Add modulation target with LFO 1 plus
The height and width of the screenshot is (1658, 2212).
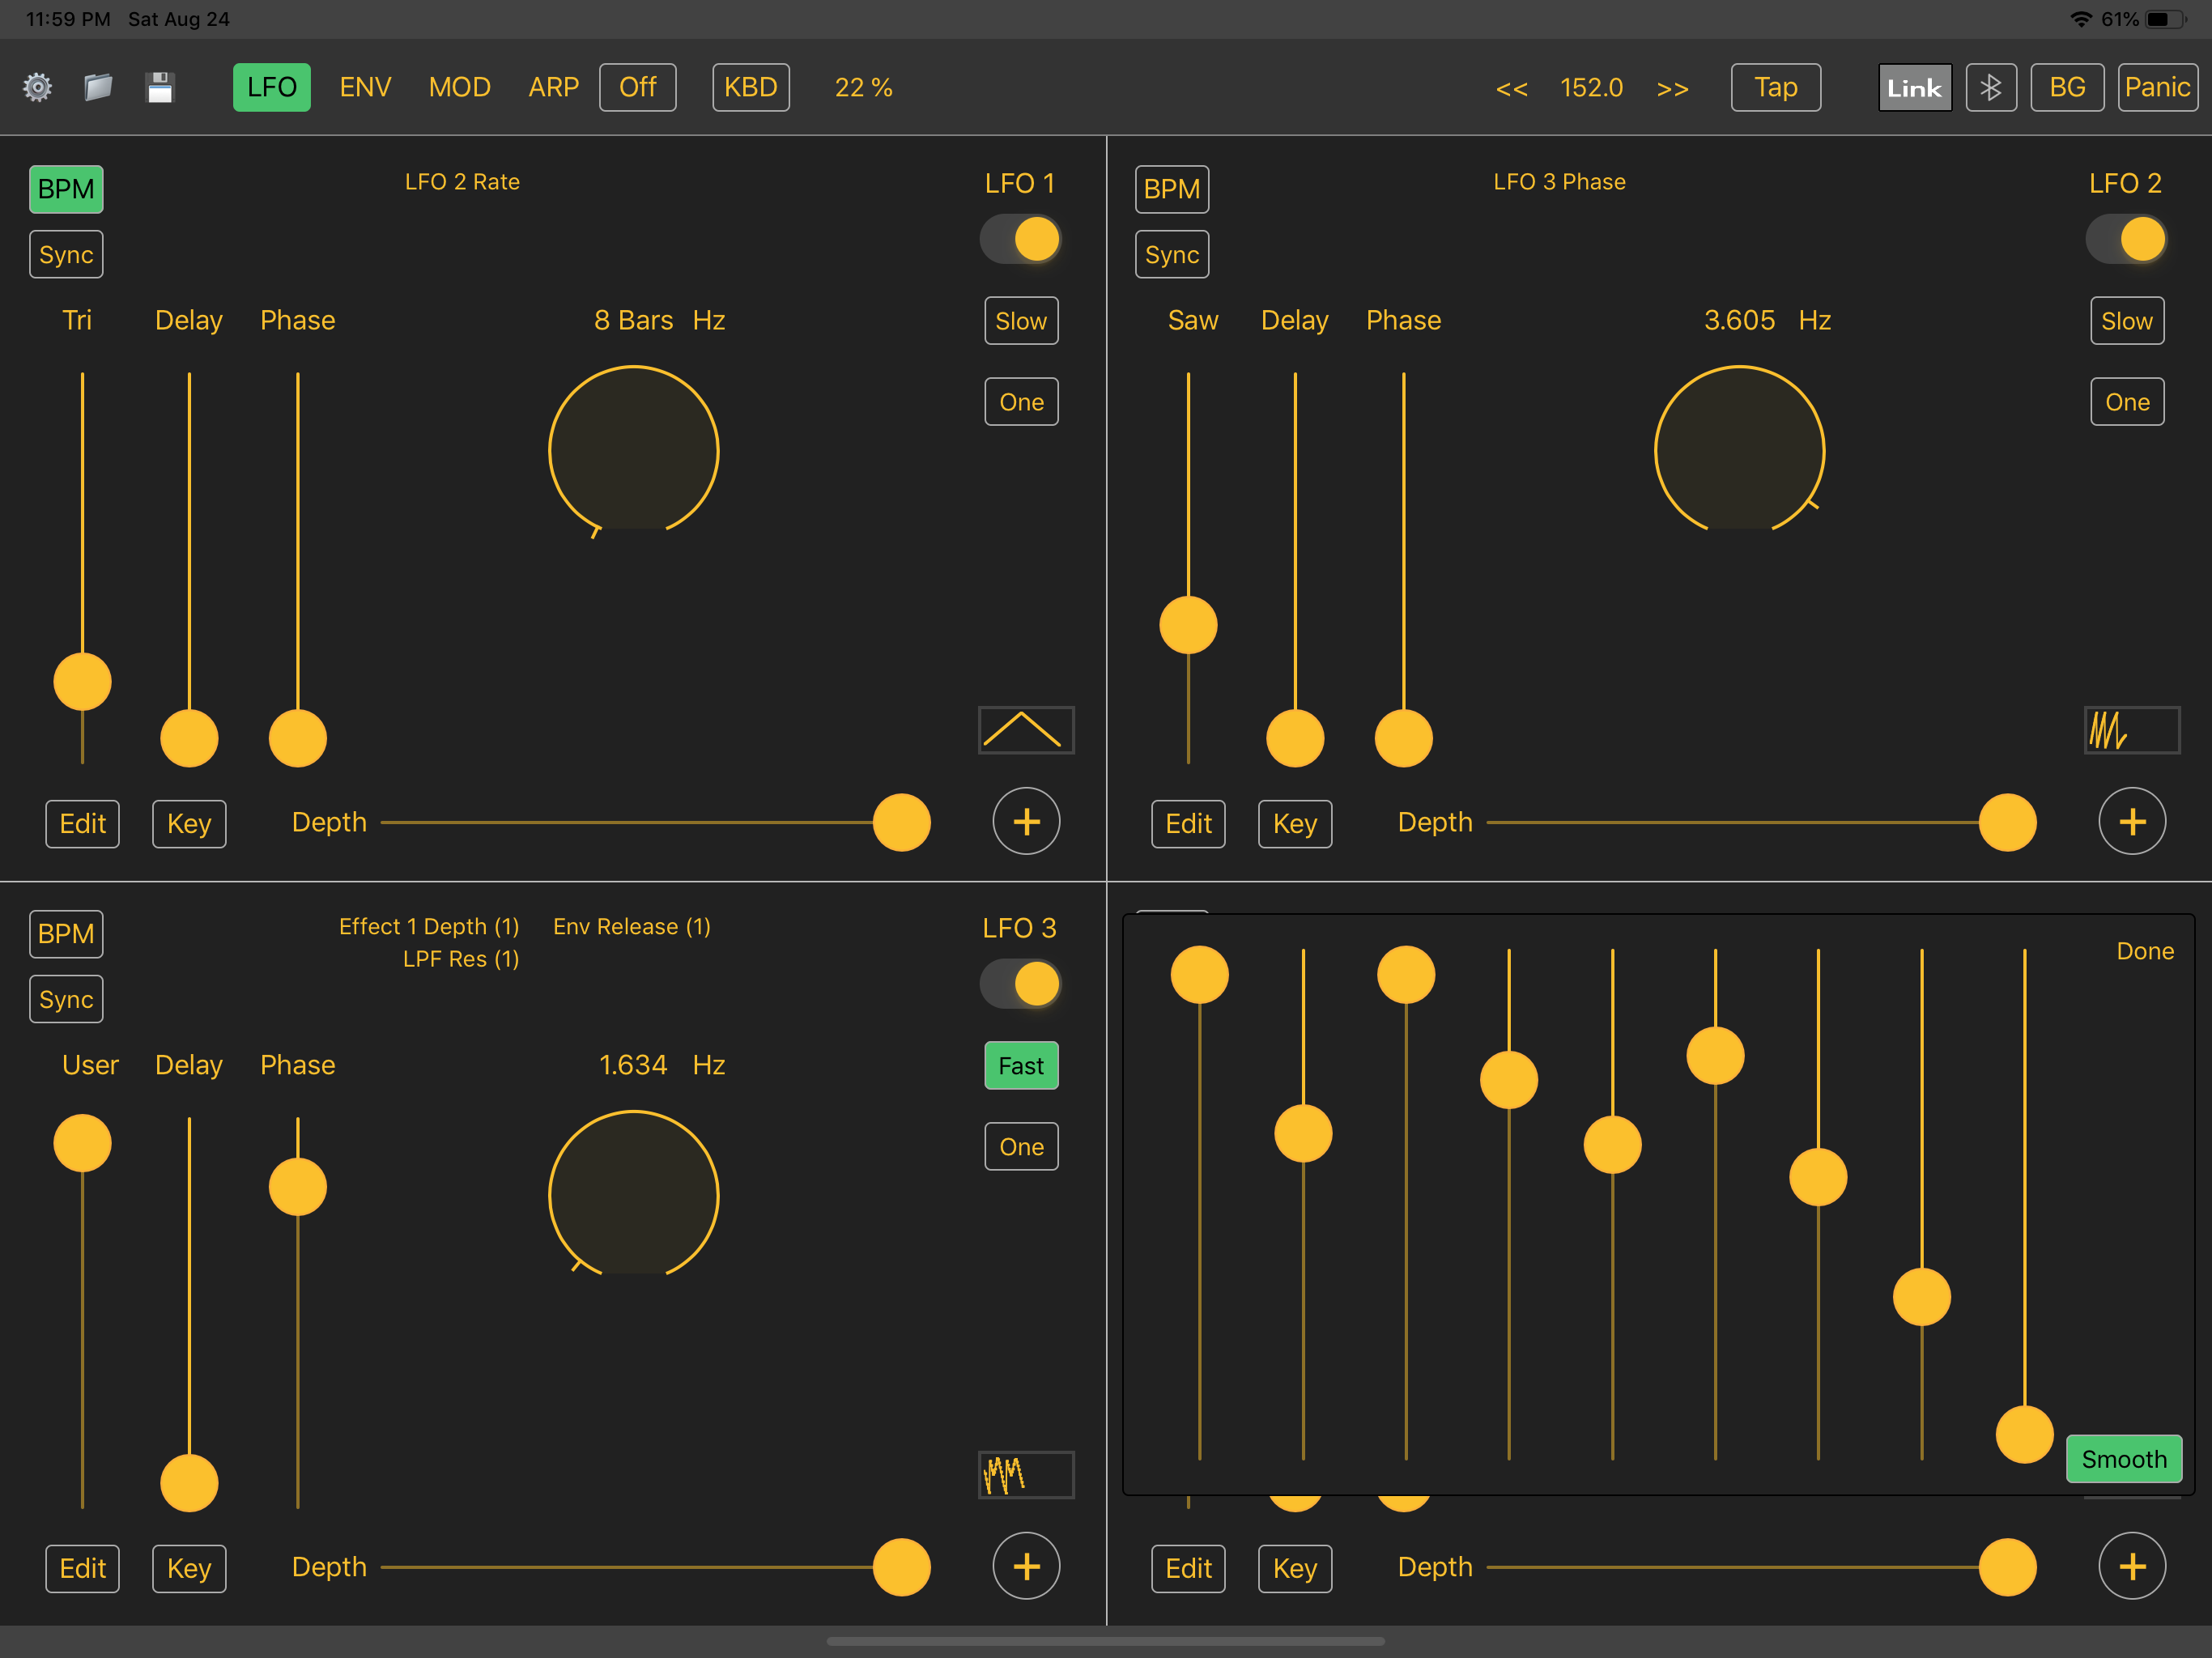point(1026,822)
